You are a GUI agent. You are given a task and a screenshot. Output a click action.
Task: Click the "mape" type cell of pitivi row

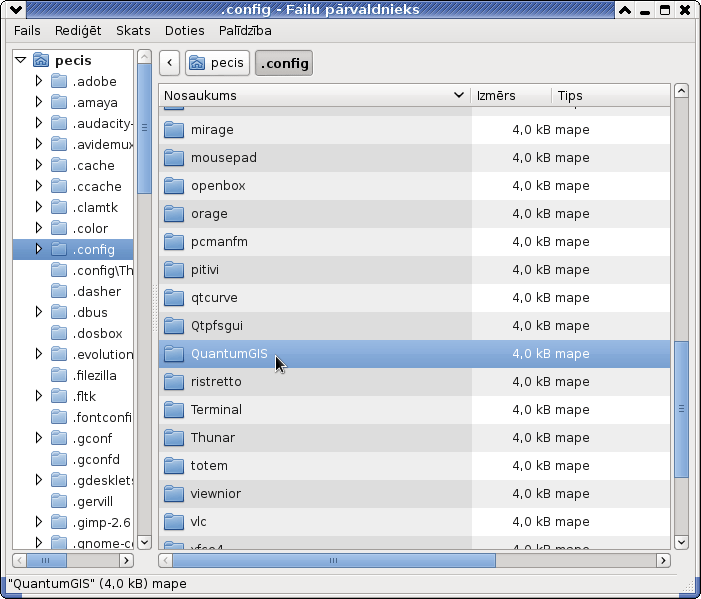pos(572,270)
